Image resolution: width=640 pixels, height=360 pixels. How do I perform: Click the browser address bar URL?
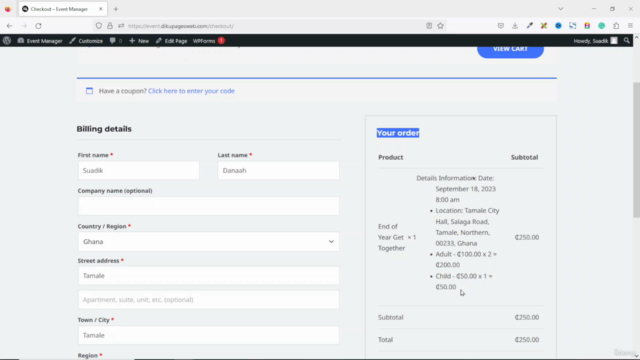[x=181, y=26]
